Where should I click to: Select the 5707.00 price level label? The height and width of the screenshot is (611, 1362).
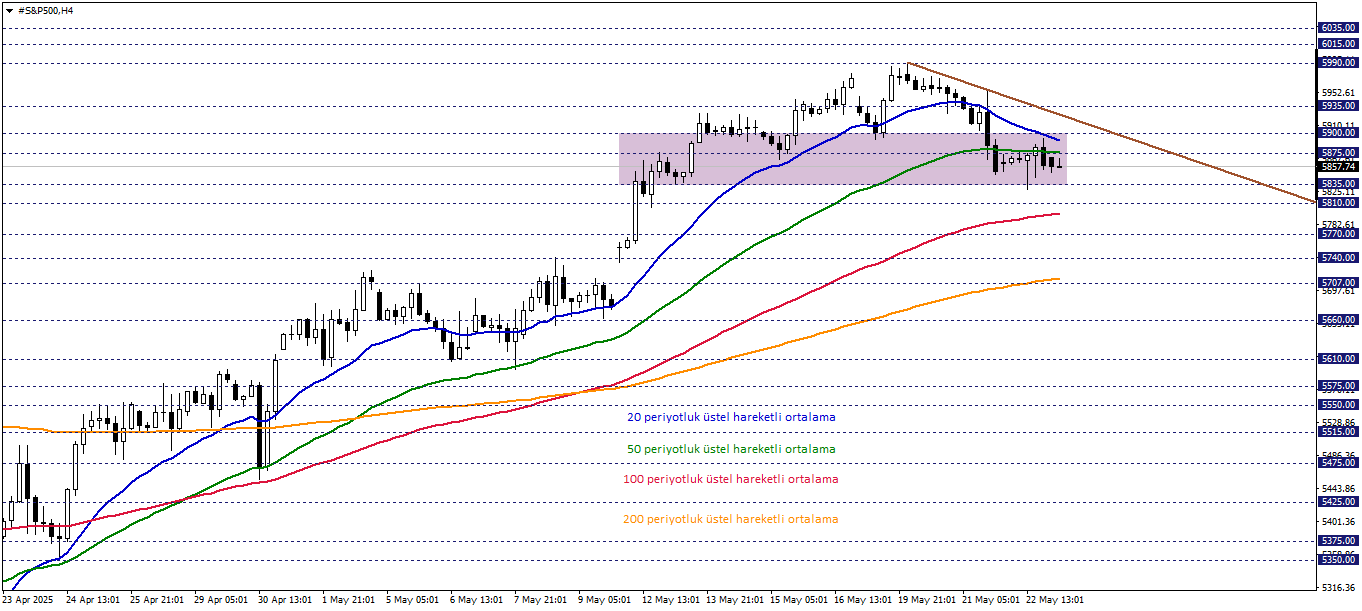[x=1338, y=283]
